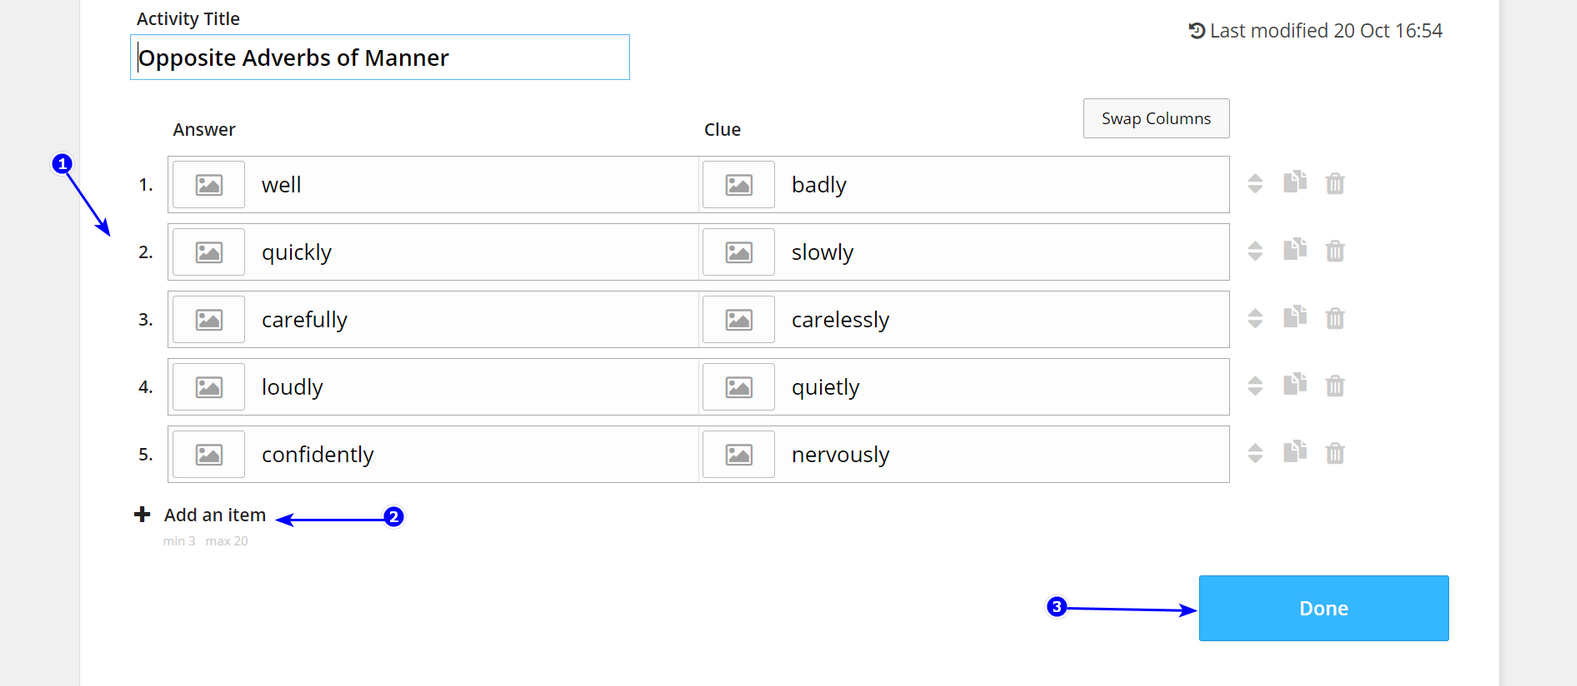Click the reorder arrows on the "well" row
Image resolution: width=1577 pixels, height=686 pixels.
click(1255, 183)
